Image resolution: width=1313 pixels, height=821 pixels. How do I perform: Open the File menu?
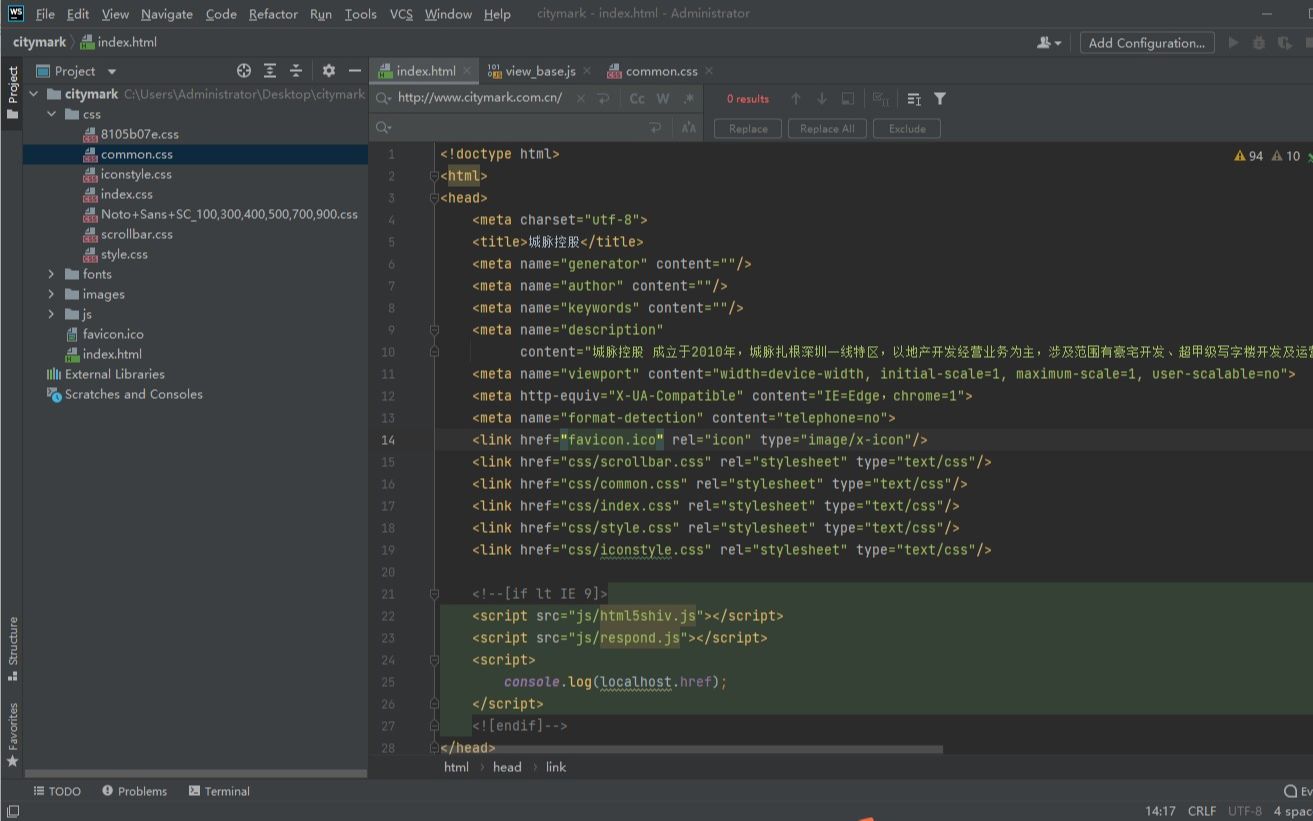click(45, 14)
